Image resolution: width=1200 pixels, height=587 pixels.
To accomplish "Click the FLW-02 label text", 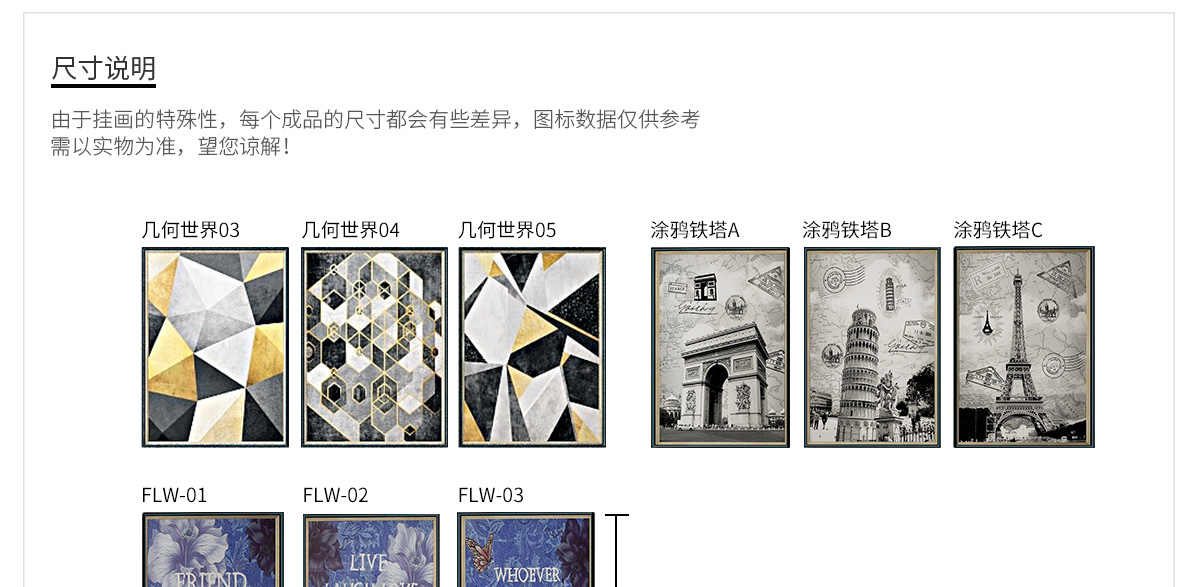I will [336, 495].
